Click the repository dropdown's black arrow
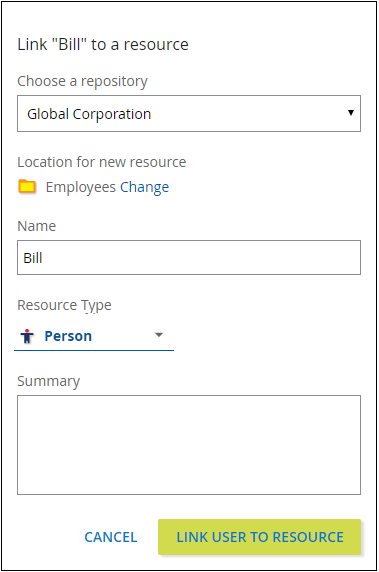This screenshot has width=379, height=572. pyautogui.click(x=351, y=113)
